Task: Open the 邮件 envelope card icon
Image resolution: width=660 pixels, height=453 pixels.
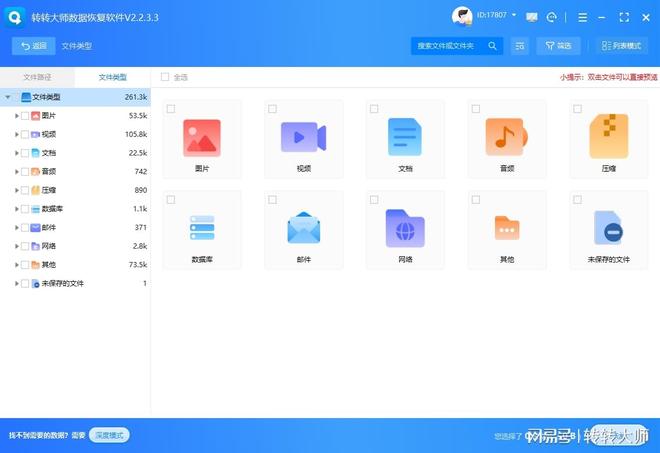Action: click(x=303, y=228)
